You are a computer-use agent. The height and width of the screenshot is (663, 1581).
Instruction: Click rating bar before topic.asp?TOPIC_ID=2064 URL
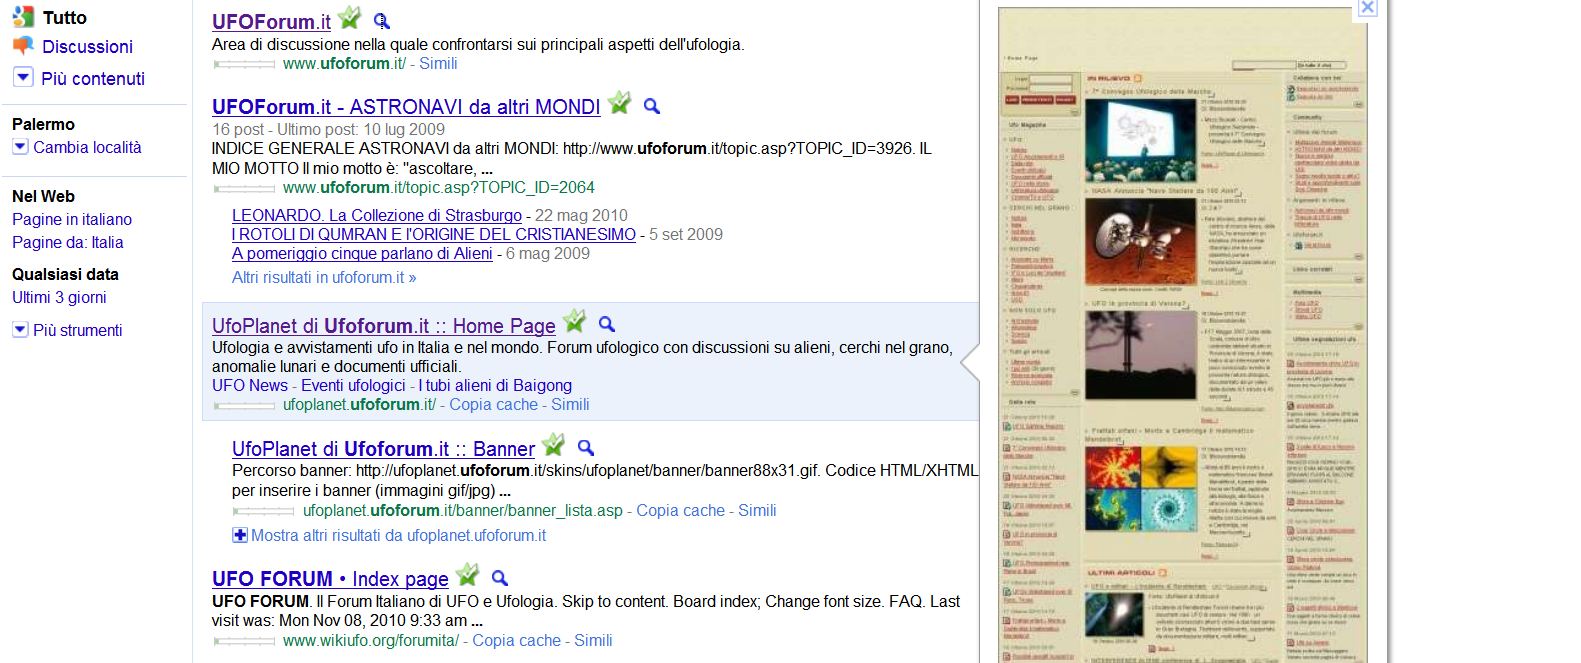coord(244,188)
